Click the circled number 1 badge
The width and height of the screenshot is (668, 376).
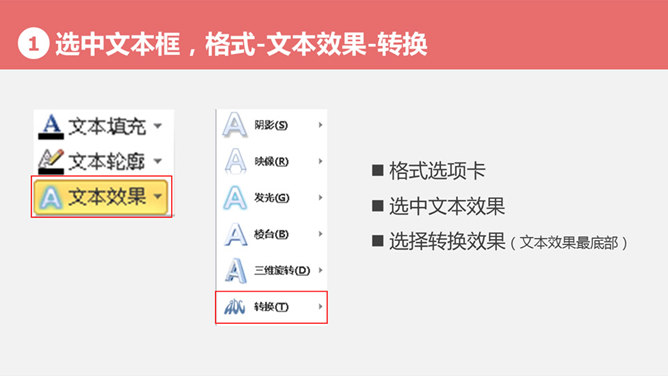pyautogui.click(x=34, y=43)
